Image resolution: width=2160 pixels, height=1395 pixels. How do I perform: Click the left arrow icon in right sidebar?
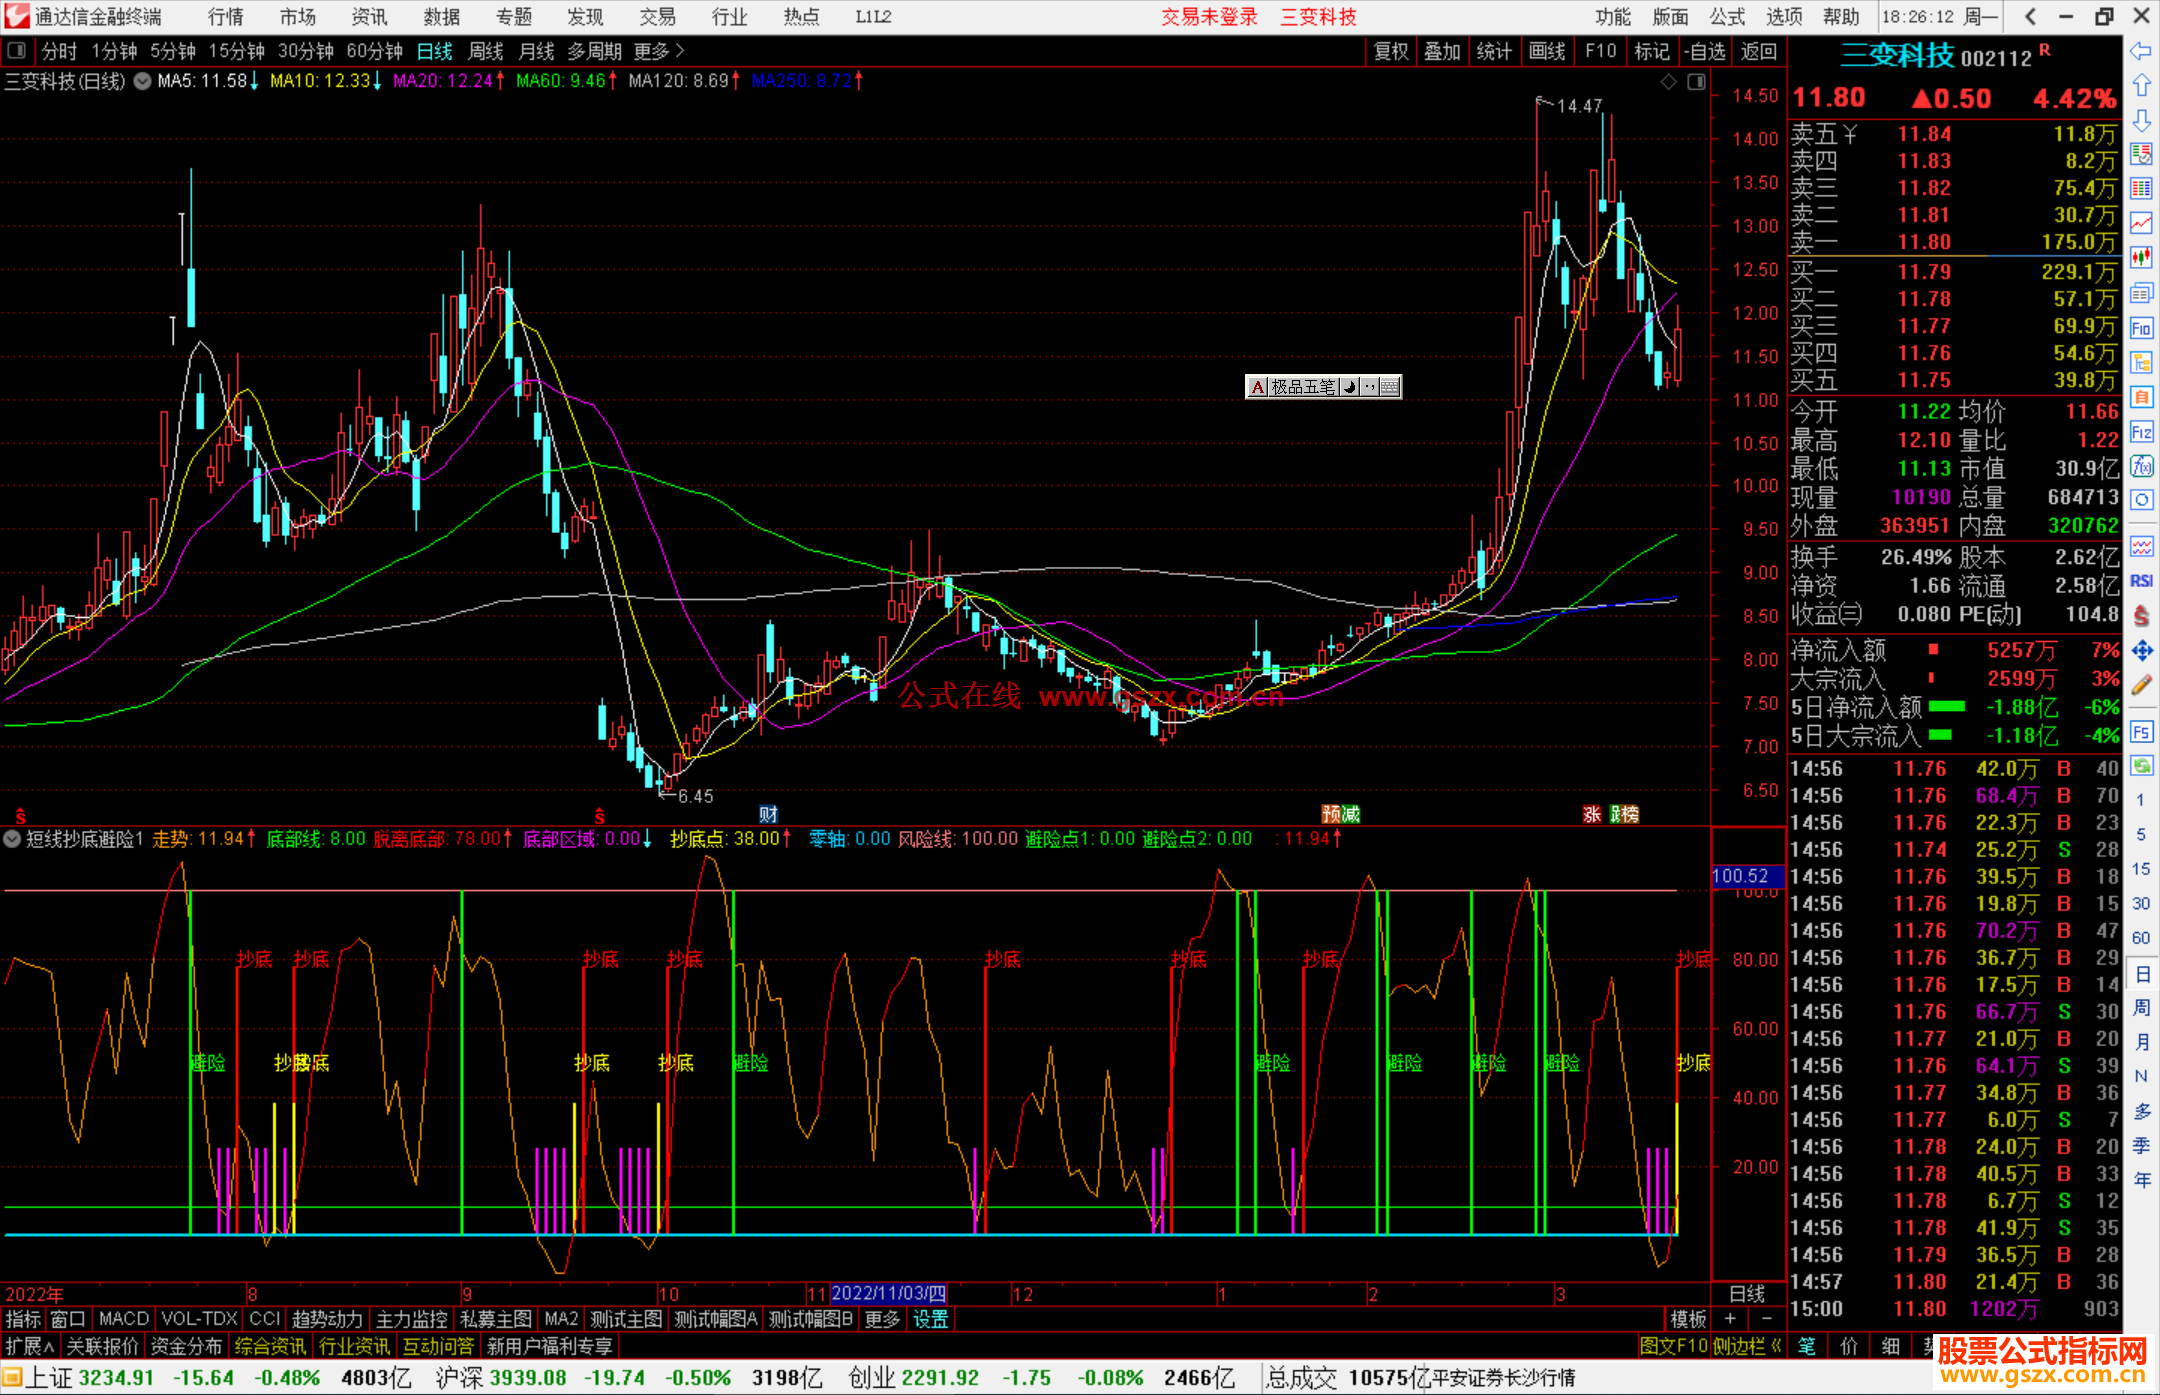2141,51
